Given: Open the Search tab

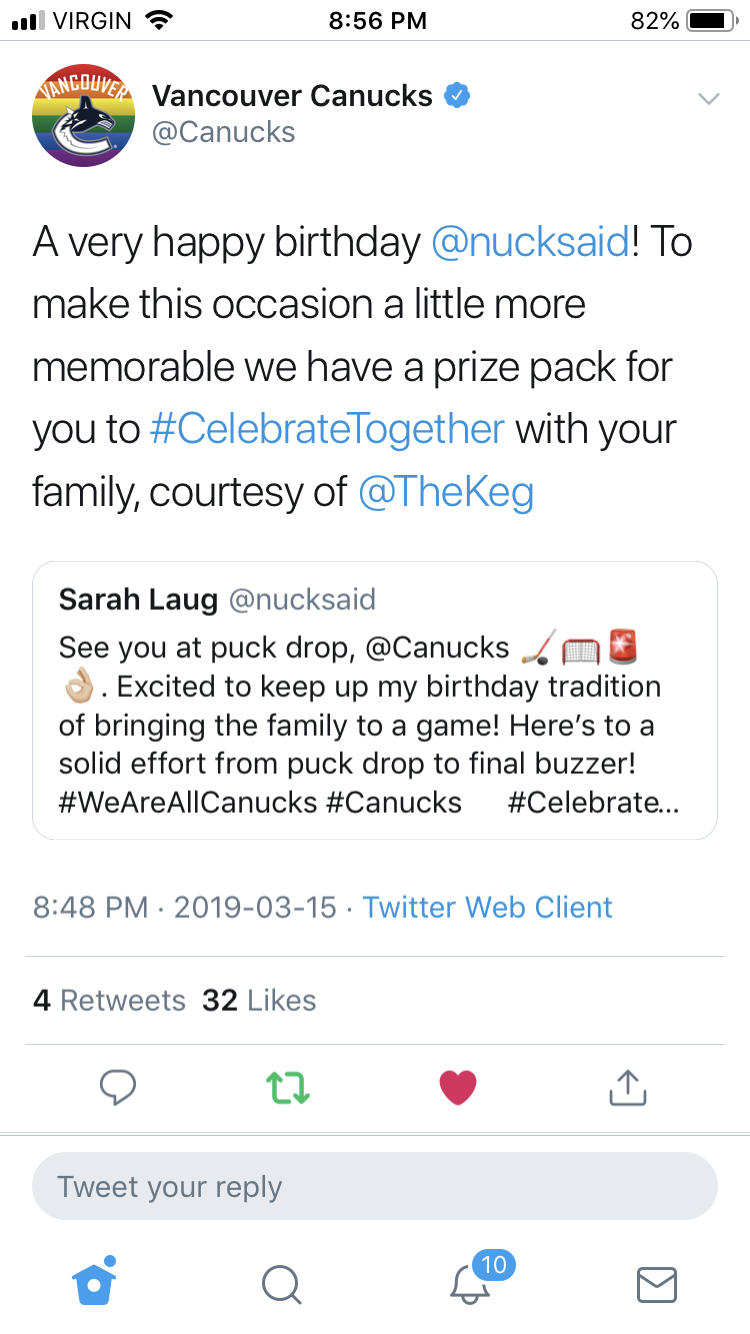Looking at the screenshot, I should pos(281,1284).
